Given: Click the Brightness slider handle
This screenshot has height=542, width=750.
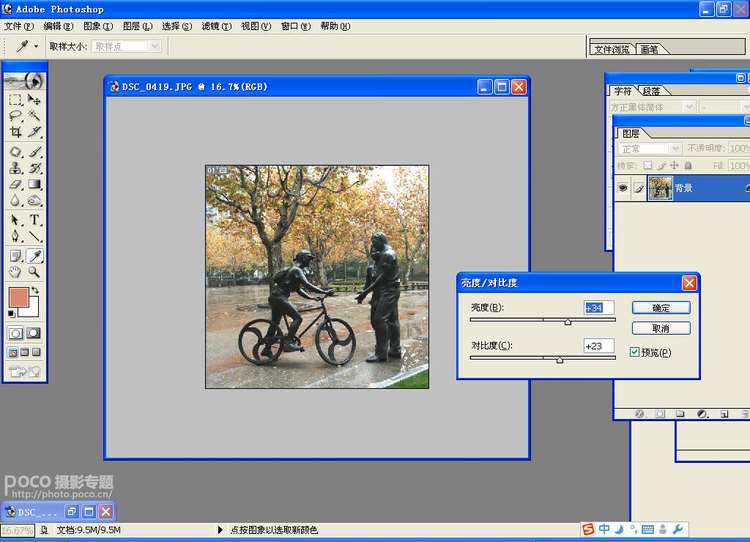Looking at the screenshot, I should coord(568,322).
